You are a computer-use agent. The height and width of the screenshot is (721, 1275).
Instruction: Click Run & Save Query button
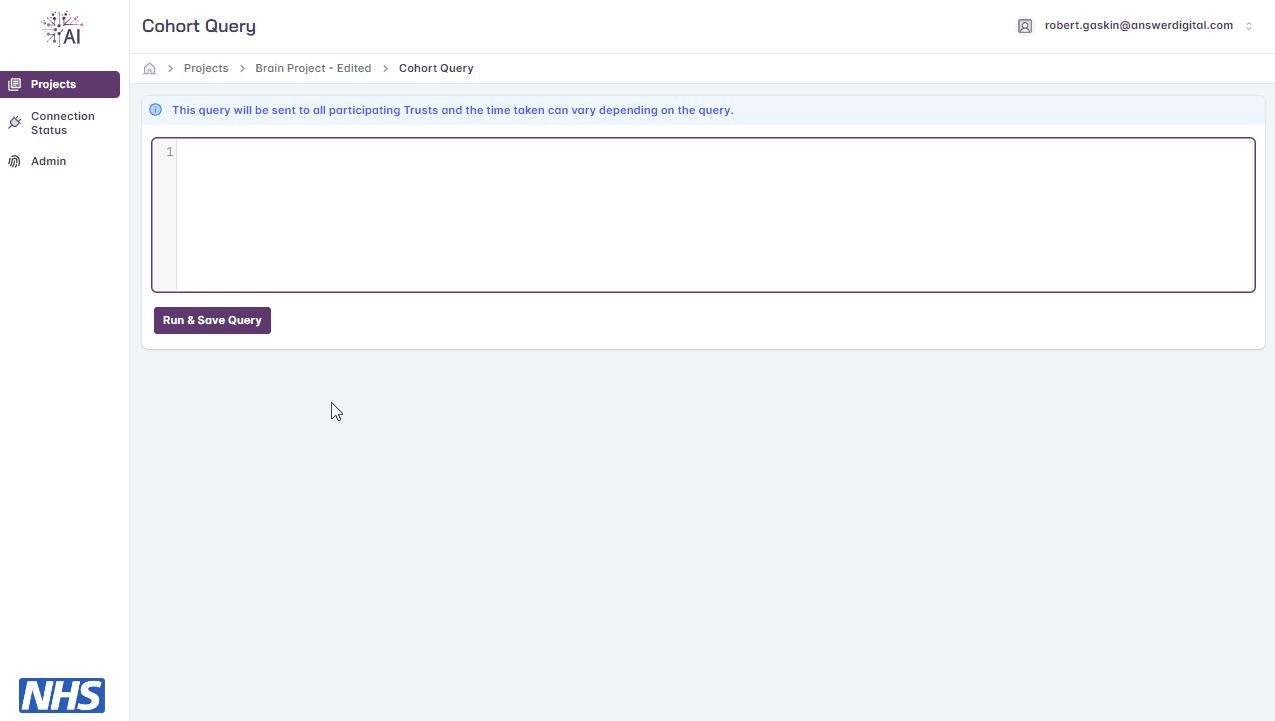click(212, 320)
